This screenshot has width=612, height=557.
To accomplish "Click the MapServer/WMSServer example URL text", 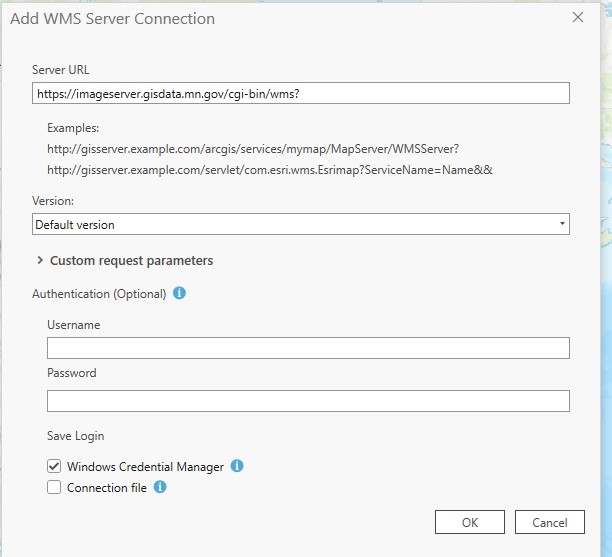I will click(253, 149).
